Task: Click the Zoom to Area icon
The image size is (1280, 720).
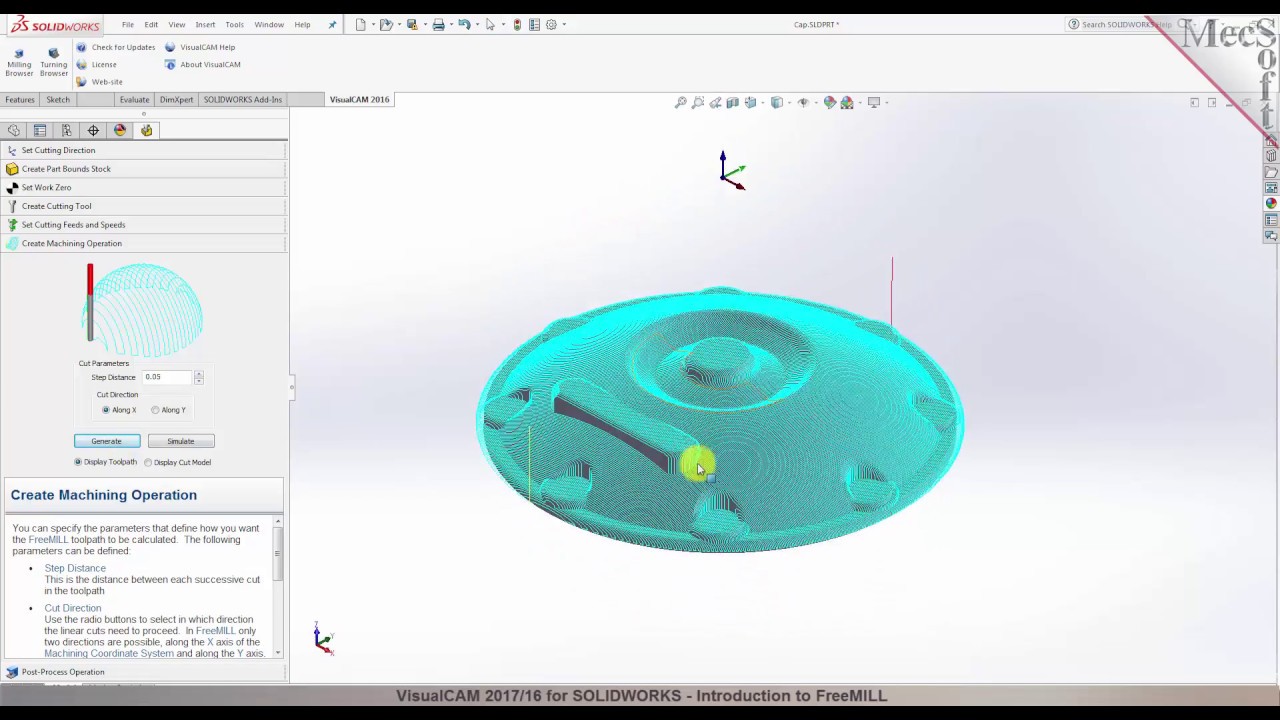Action: pyautogui.click(x=698, y=102)
